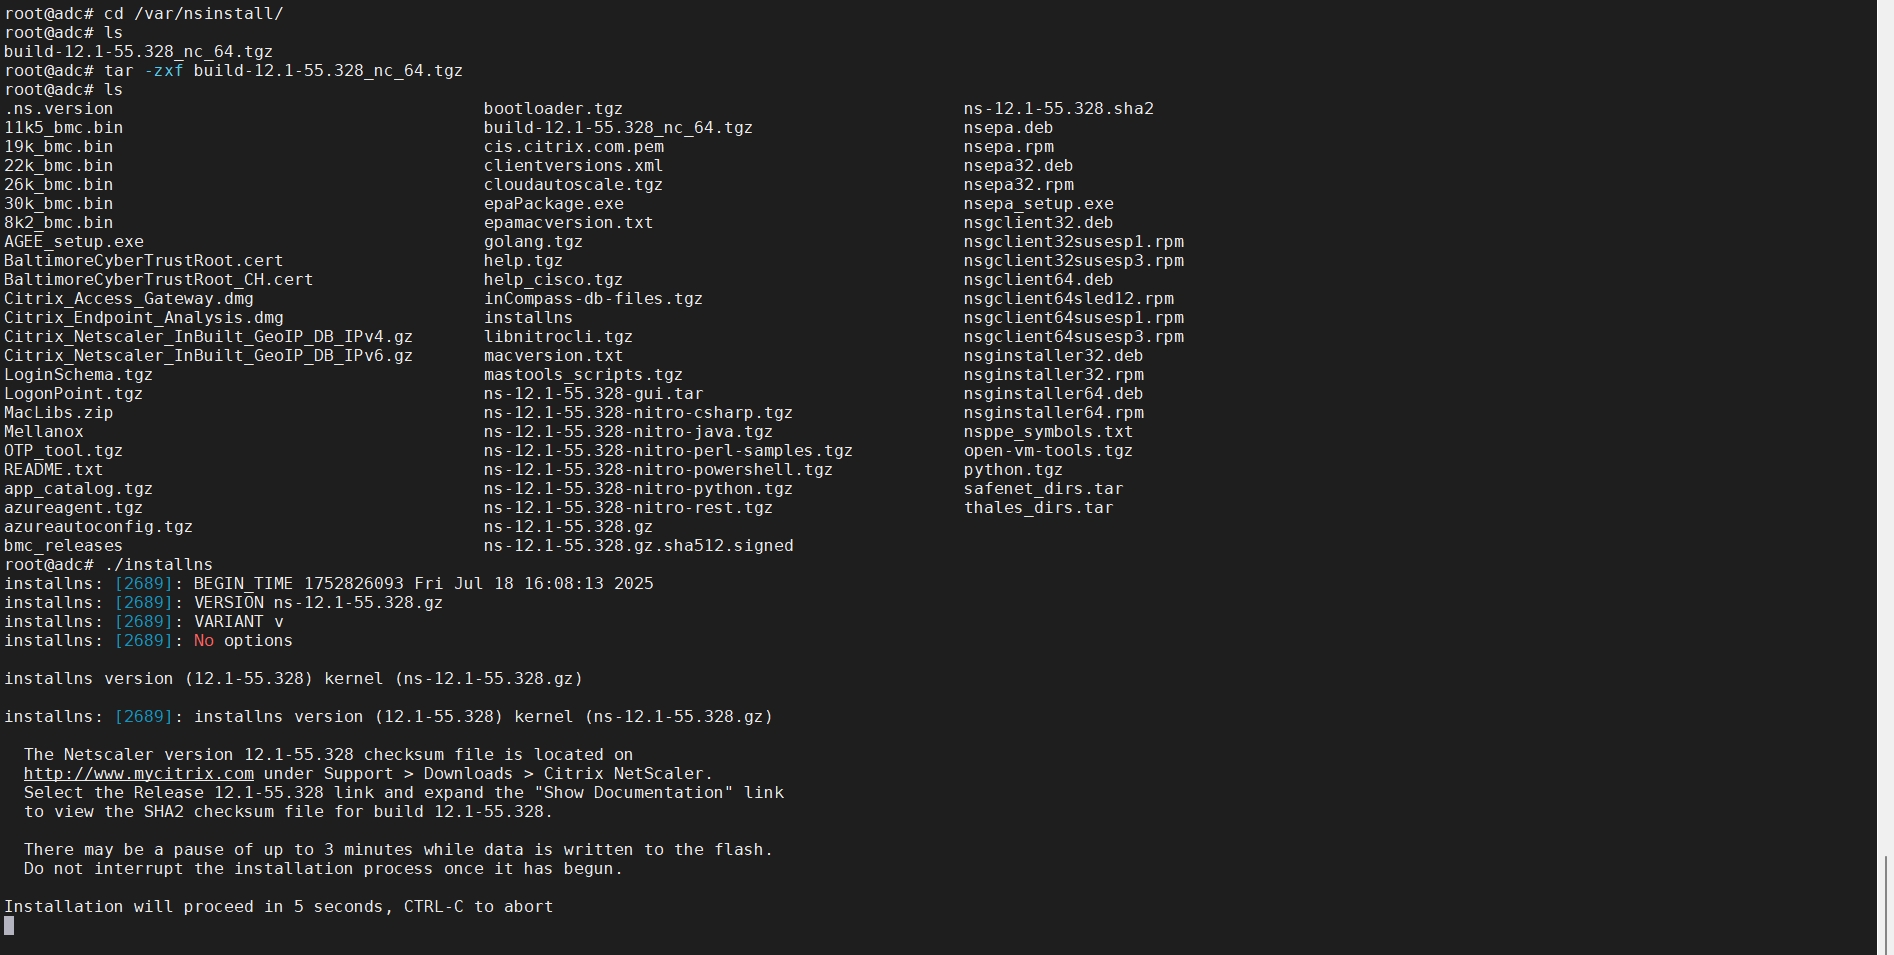Open the http://www.mycitrix.com link
The width and height of the screenshot is (1894, 955).
[139, 774]
